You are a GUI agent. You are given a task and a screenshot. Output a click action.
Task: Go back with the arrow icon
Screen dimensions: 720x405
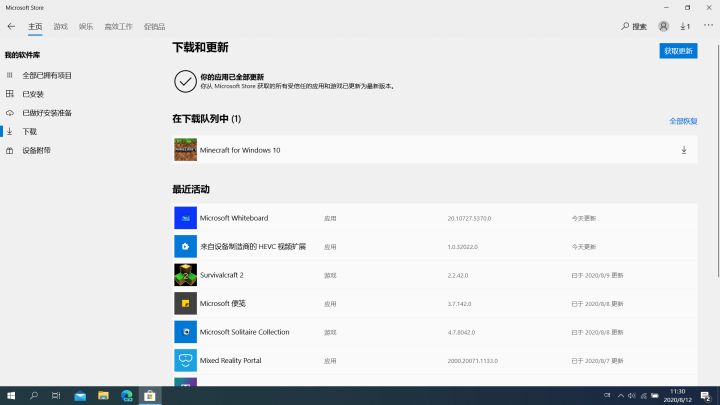[x=11, y=27]
